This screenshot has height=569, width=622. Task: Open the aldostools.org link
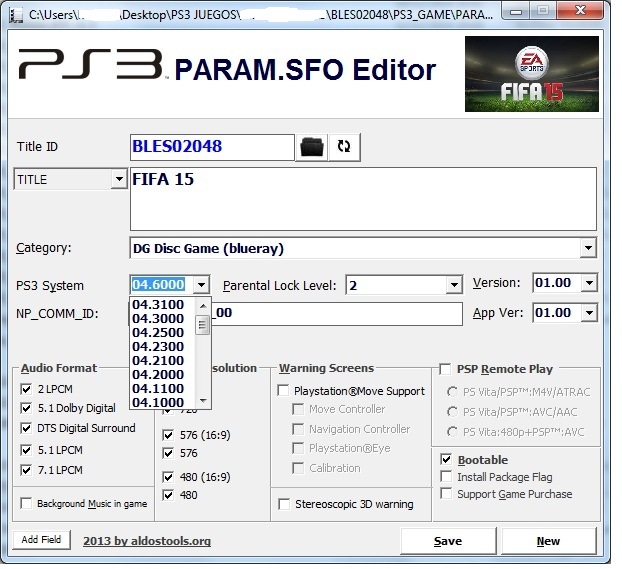coord(147,541)
